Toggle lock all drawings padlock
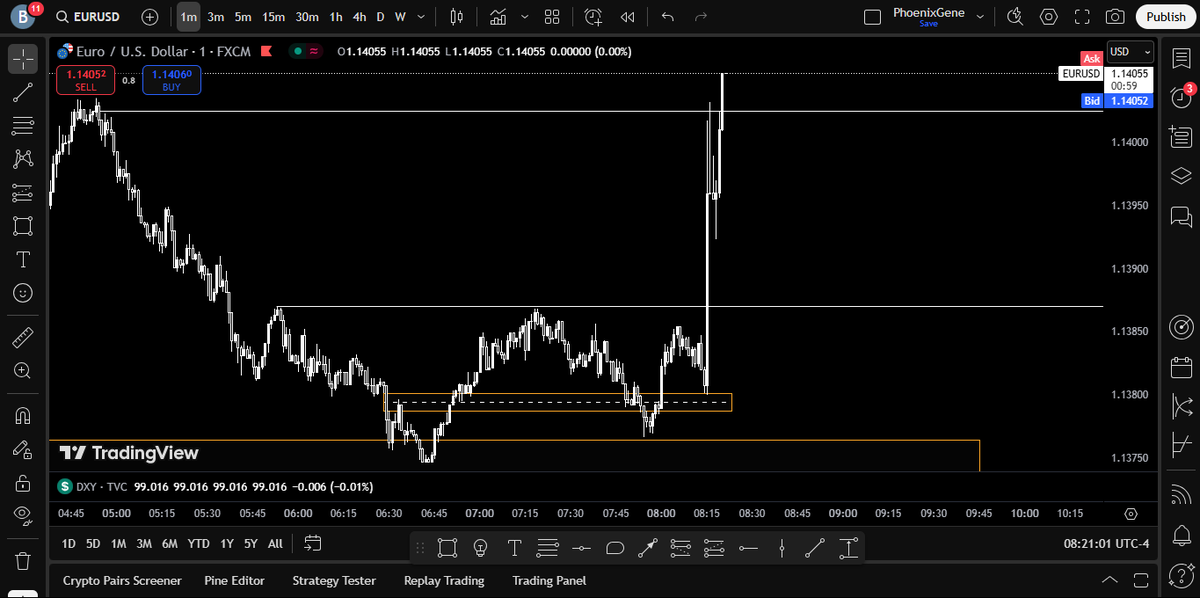This screenshot has height=598, width=1200. [x=23, y=482]
